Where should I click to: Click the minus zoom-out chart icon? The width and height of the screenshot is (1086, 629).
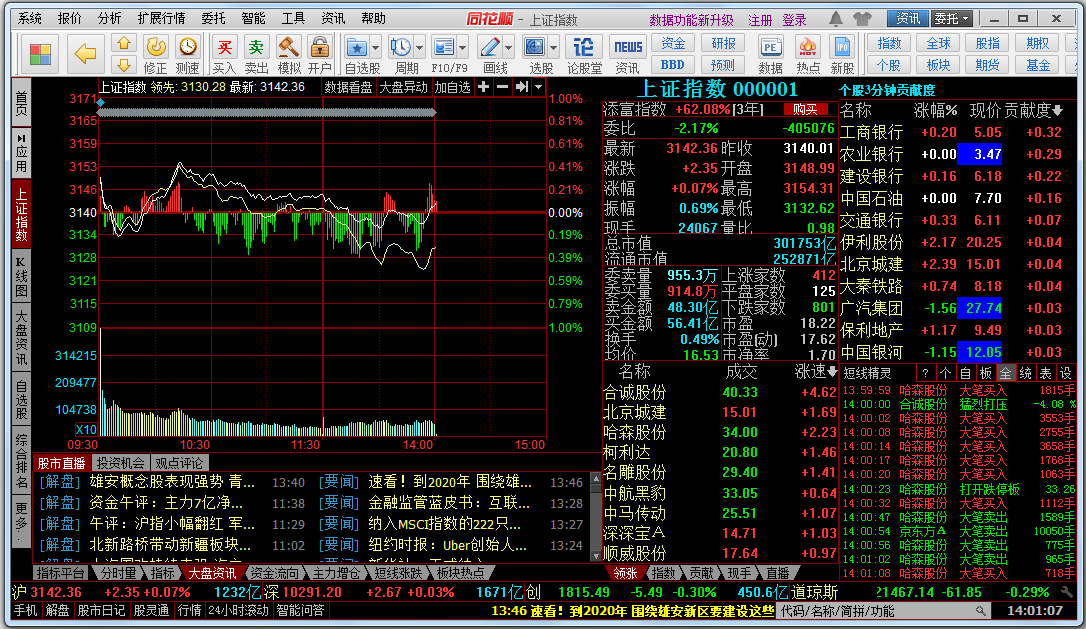coord(503,87)
